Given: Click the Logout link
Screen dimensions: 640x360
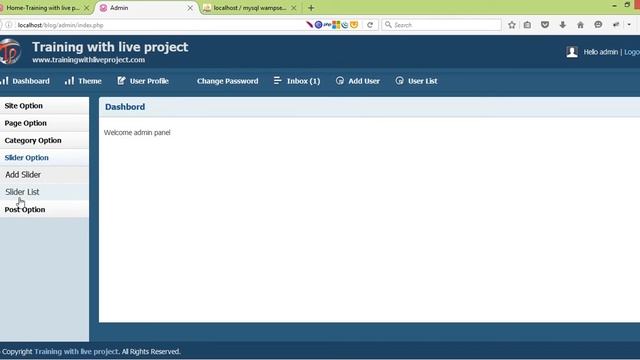Looking at the screenshot, I should pos(632,52).
